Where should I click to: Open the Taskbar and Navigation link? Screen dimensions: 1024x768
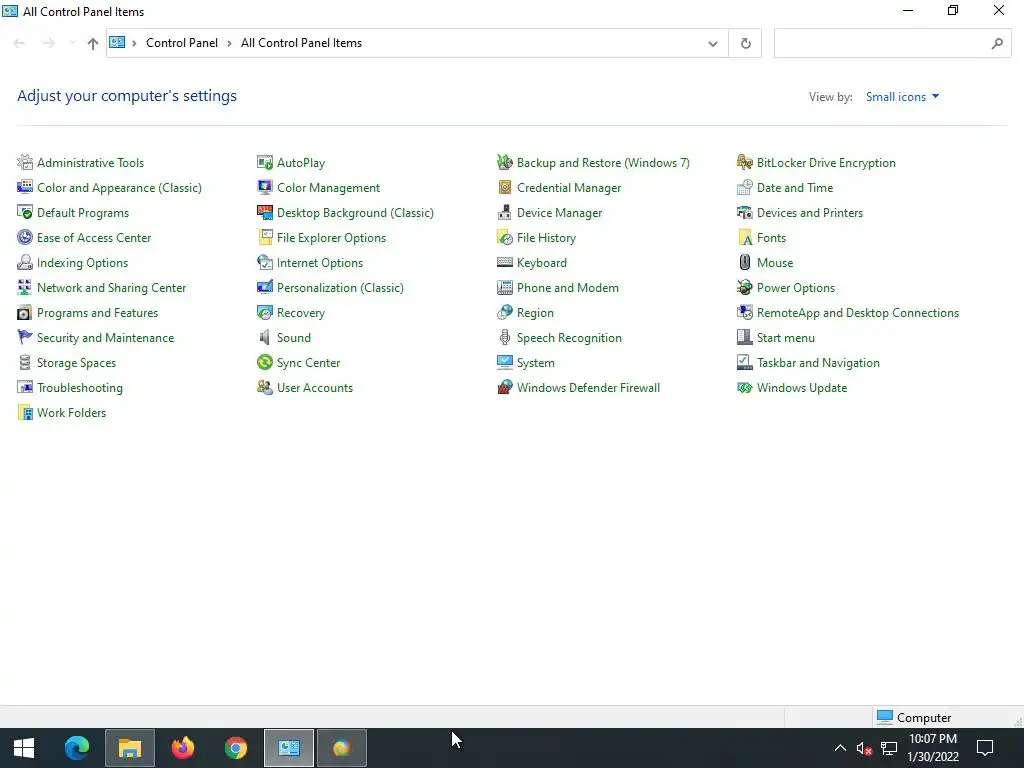tap(818, 362)
